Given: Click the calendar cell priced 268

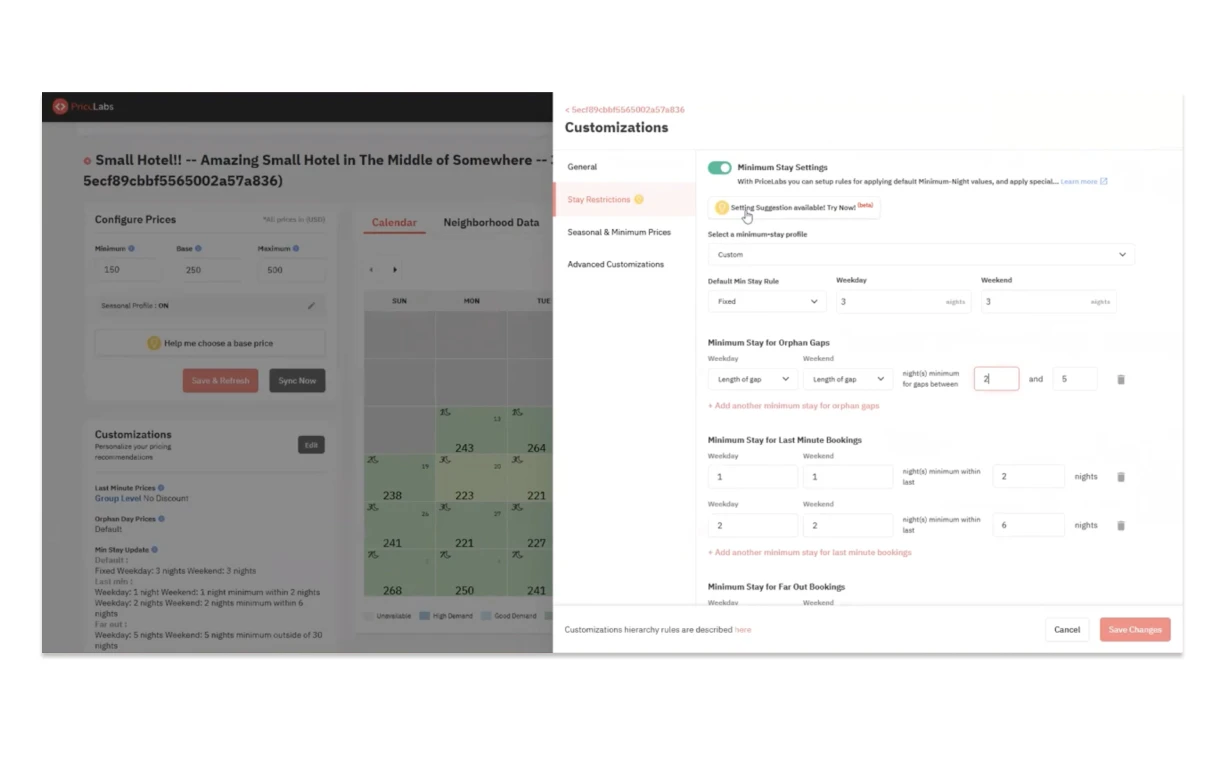Looking at the screenshot, I should [399, 573].
